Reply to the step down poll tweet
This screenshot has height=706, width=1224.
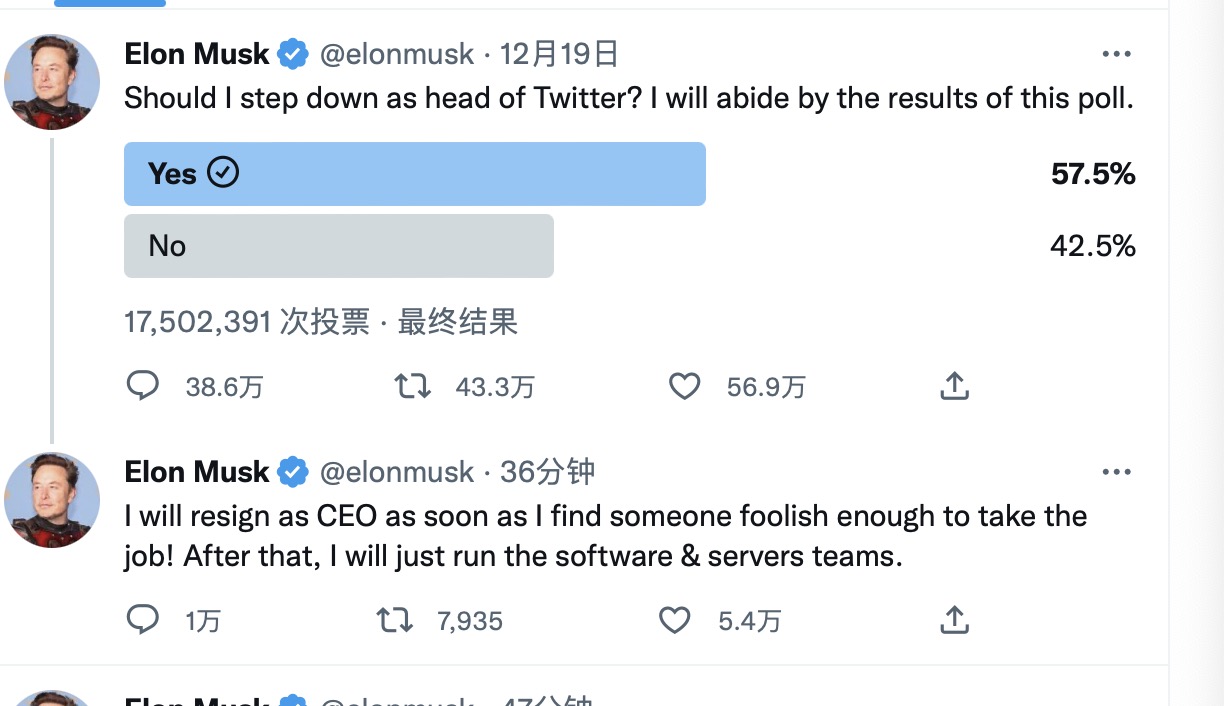(x=143, y=386)
